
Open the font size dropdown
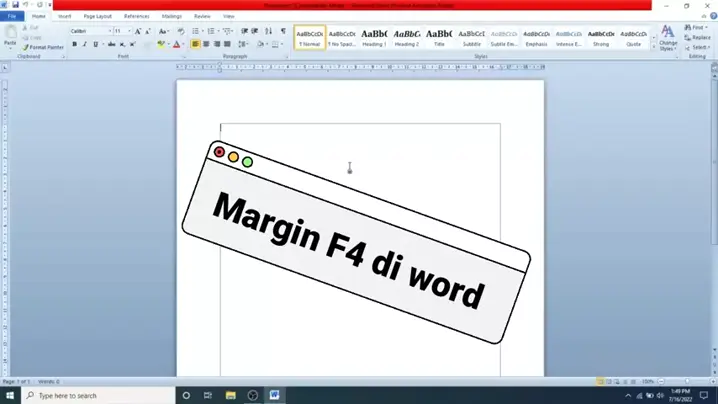click(121, 31)
